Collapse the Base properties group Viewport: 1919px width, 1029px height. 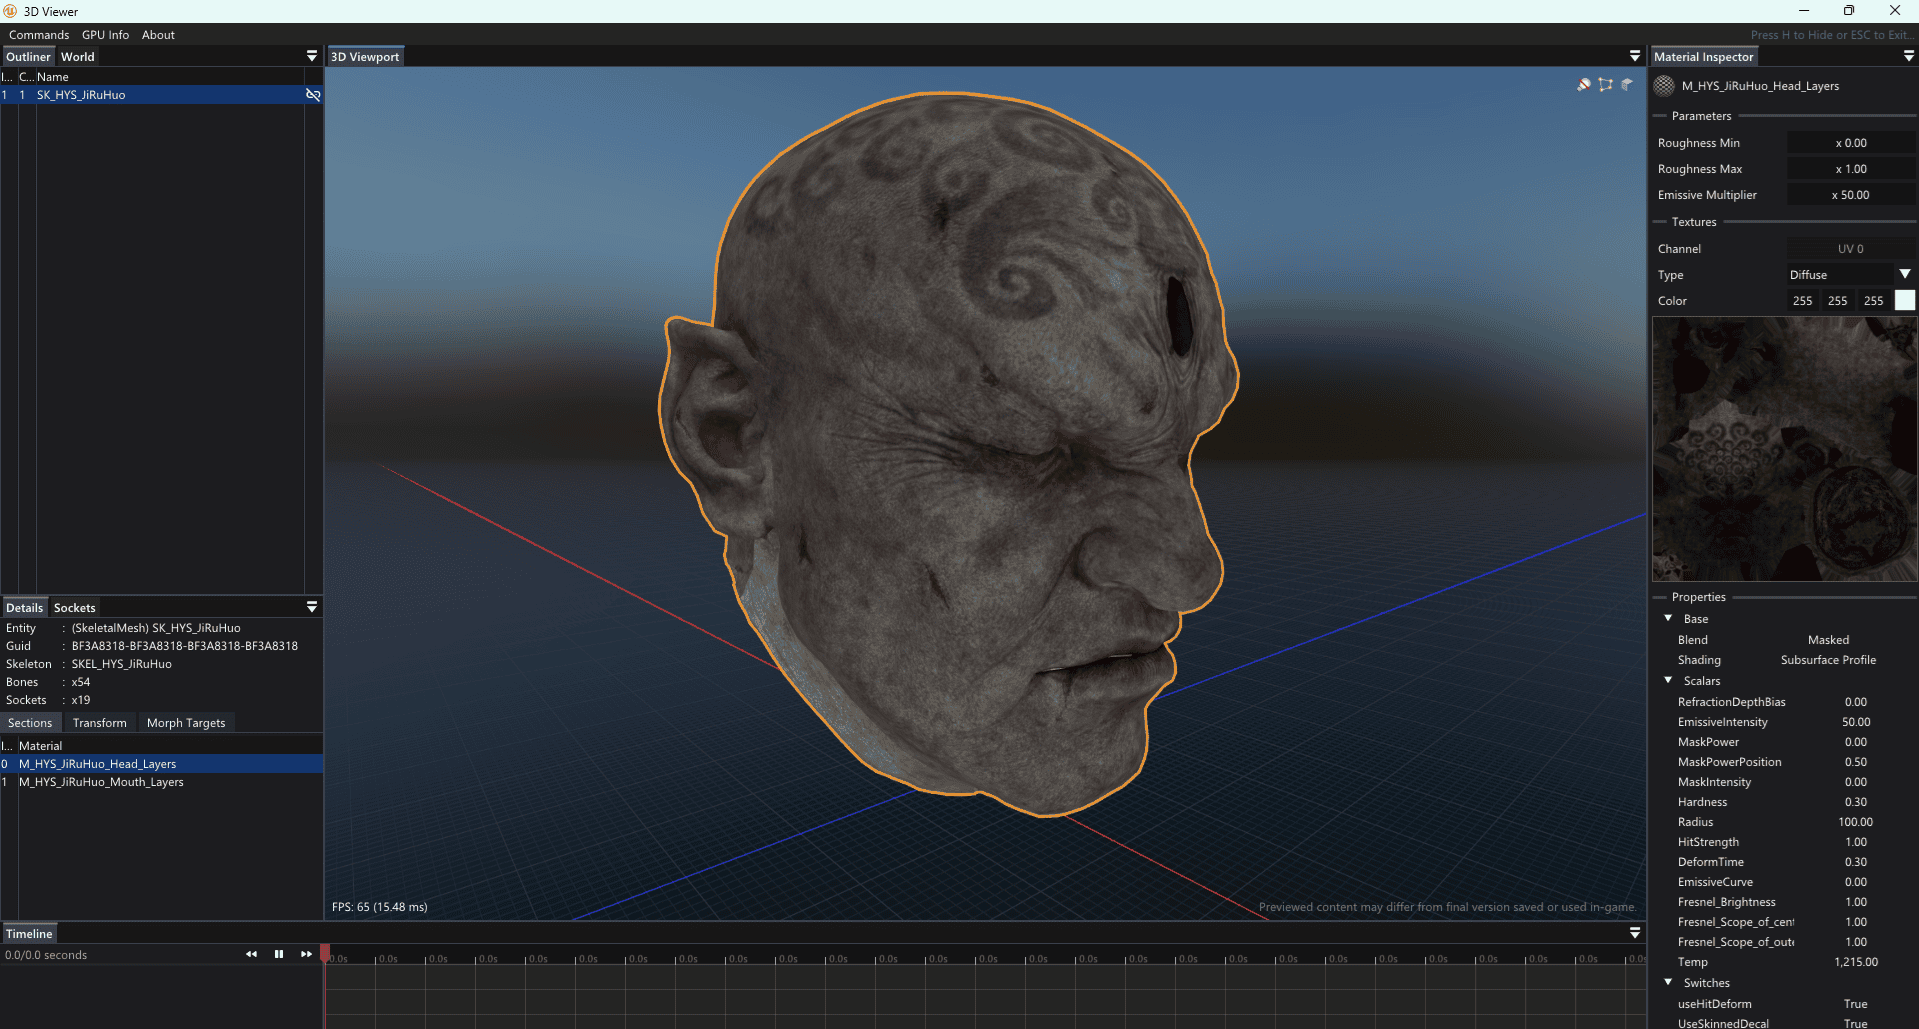click(1668, 618)
